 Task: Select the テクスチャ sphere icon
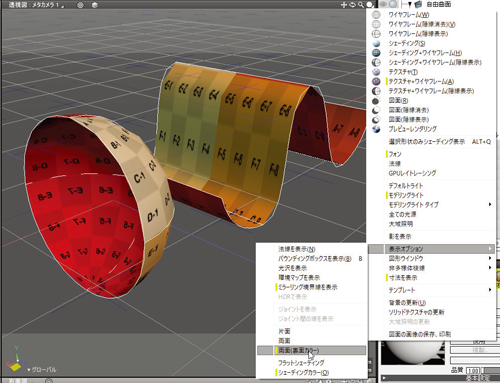(376, 72)
